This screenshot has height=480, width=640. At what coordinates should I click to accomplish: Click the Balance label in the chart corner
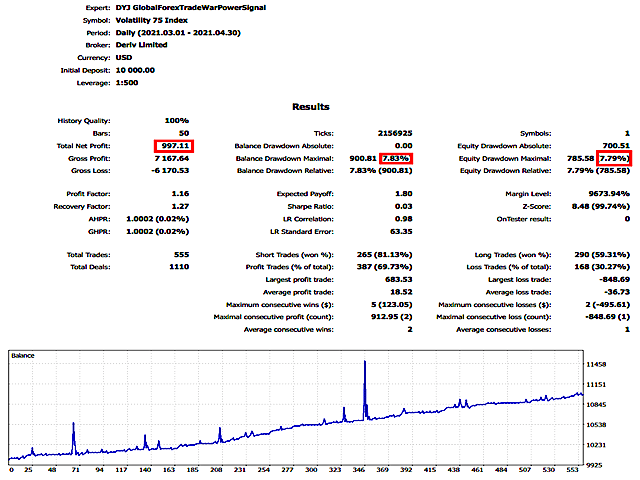[24, 355]
